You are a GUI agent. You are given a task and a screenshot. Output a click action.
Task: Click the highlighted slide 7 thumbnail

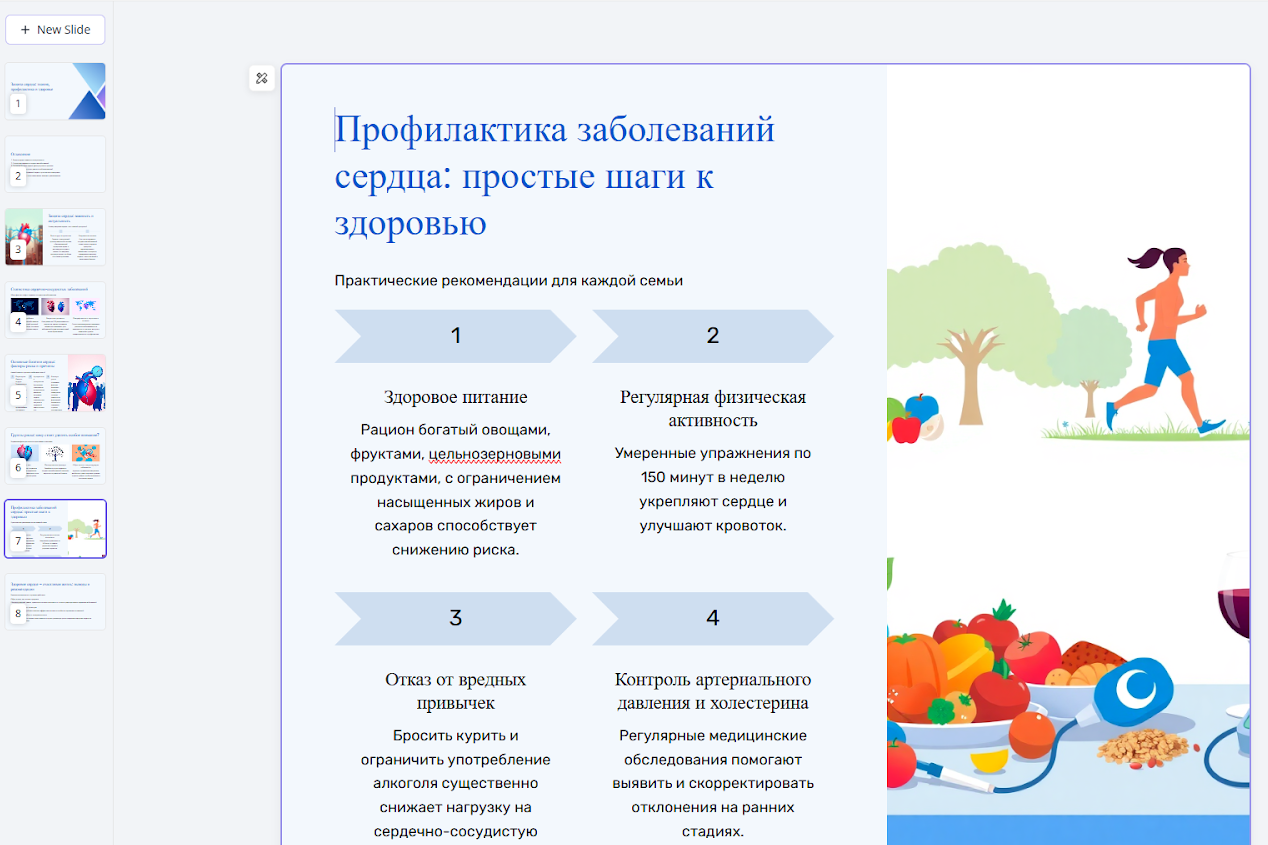(x=55, y=529)
